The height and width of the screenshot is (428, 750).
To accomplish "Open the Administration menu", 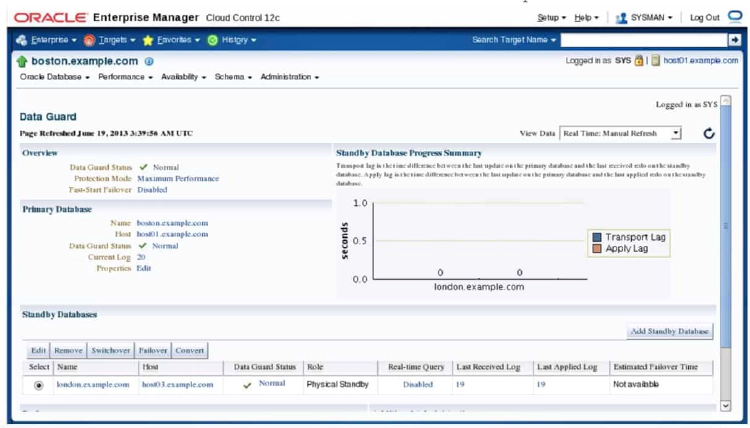I will pyautogui.click(x=290, y=77).
